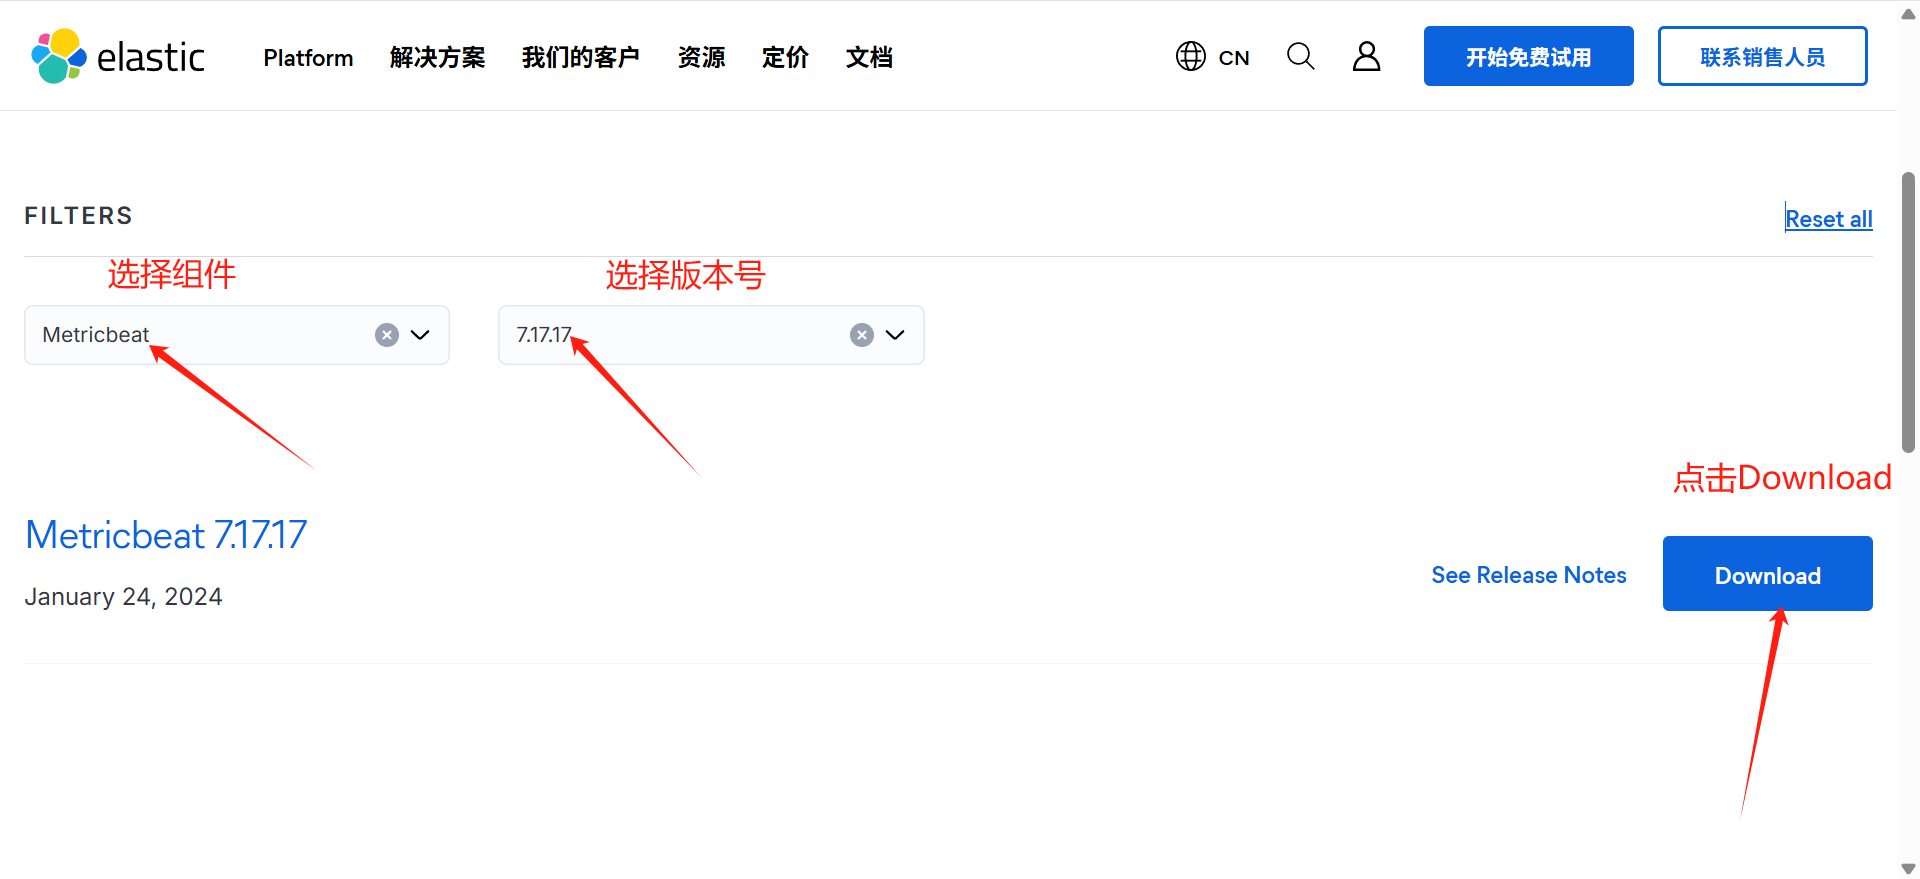Expand the product dropdown chevron
This screenshot has height=879, width=1920.
(420, 335)
